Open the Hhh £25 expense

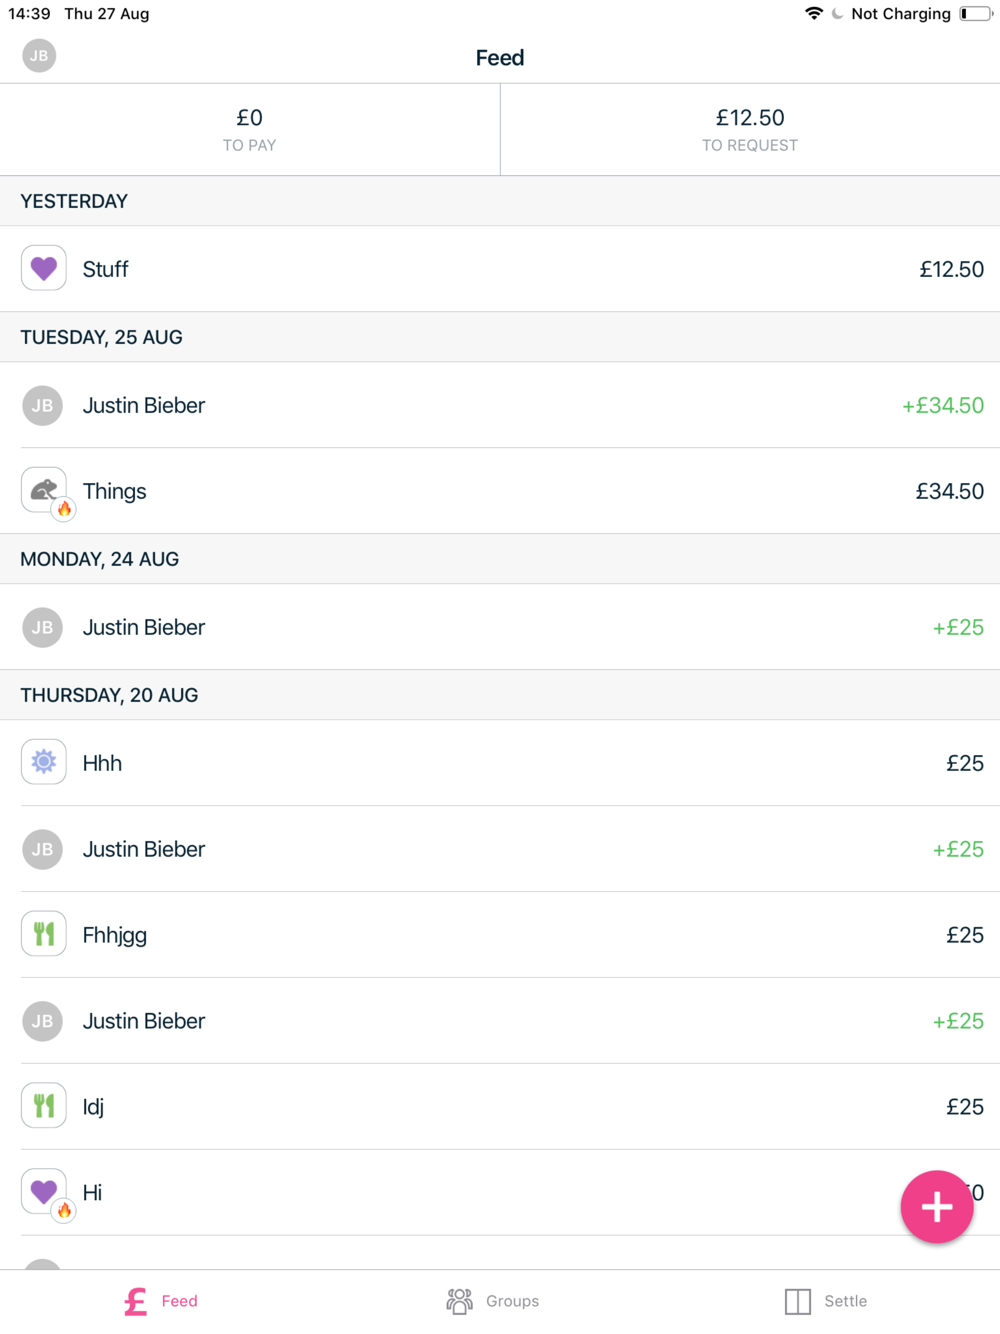[x=500, y=763]
